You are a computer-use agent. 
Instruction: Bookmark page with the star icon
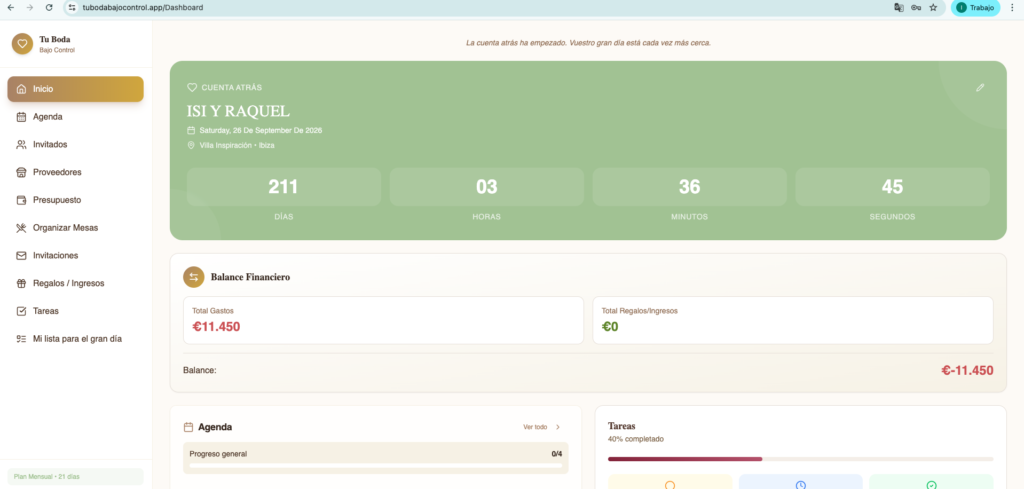tap(933, 7)
